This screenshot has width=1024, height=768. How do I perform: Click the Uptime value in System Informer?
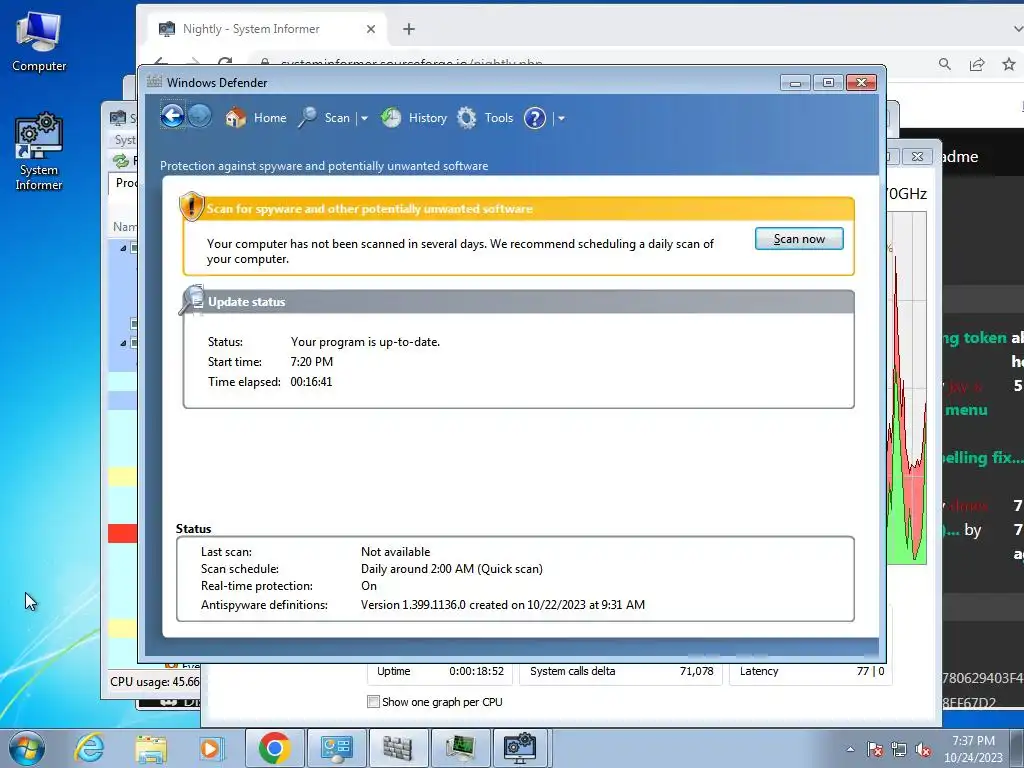[x=477, y=671]
